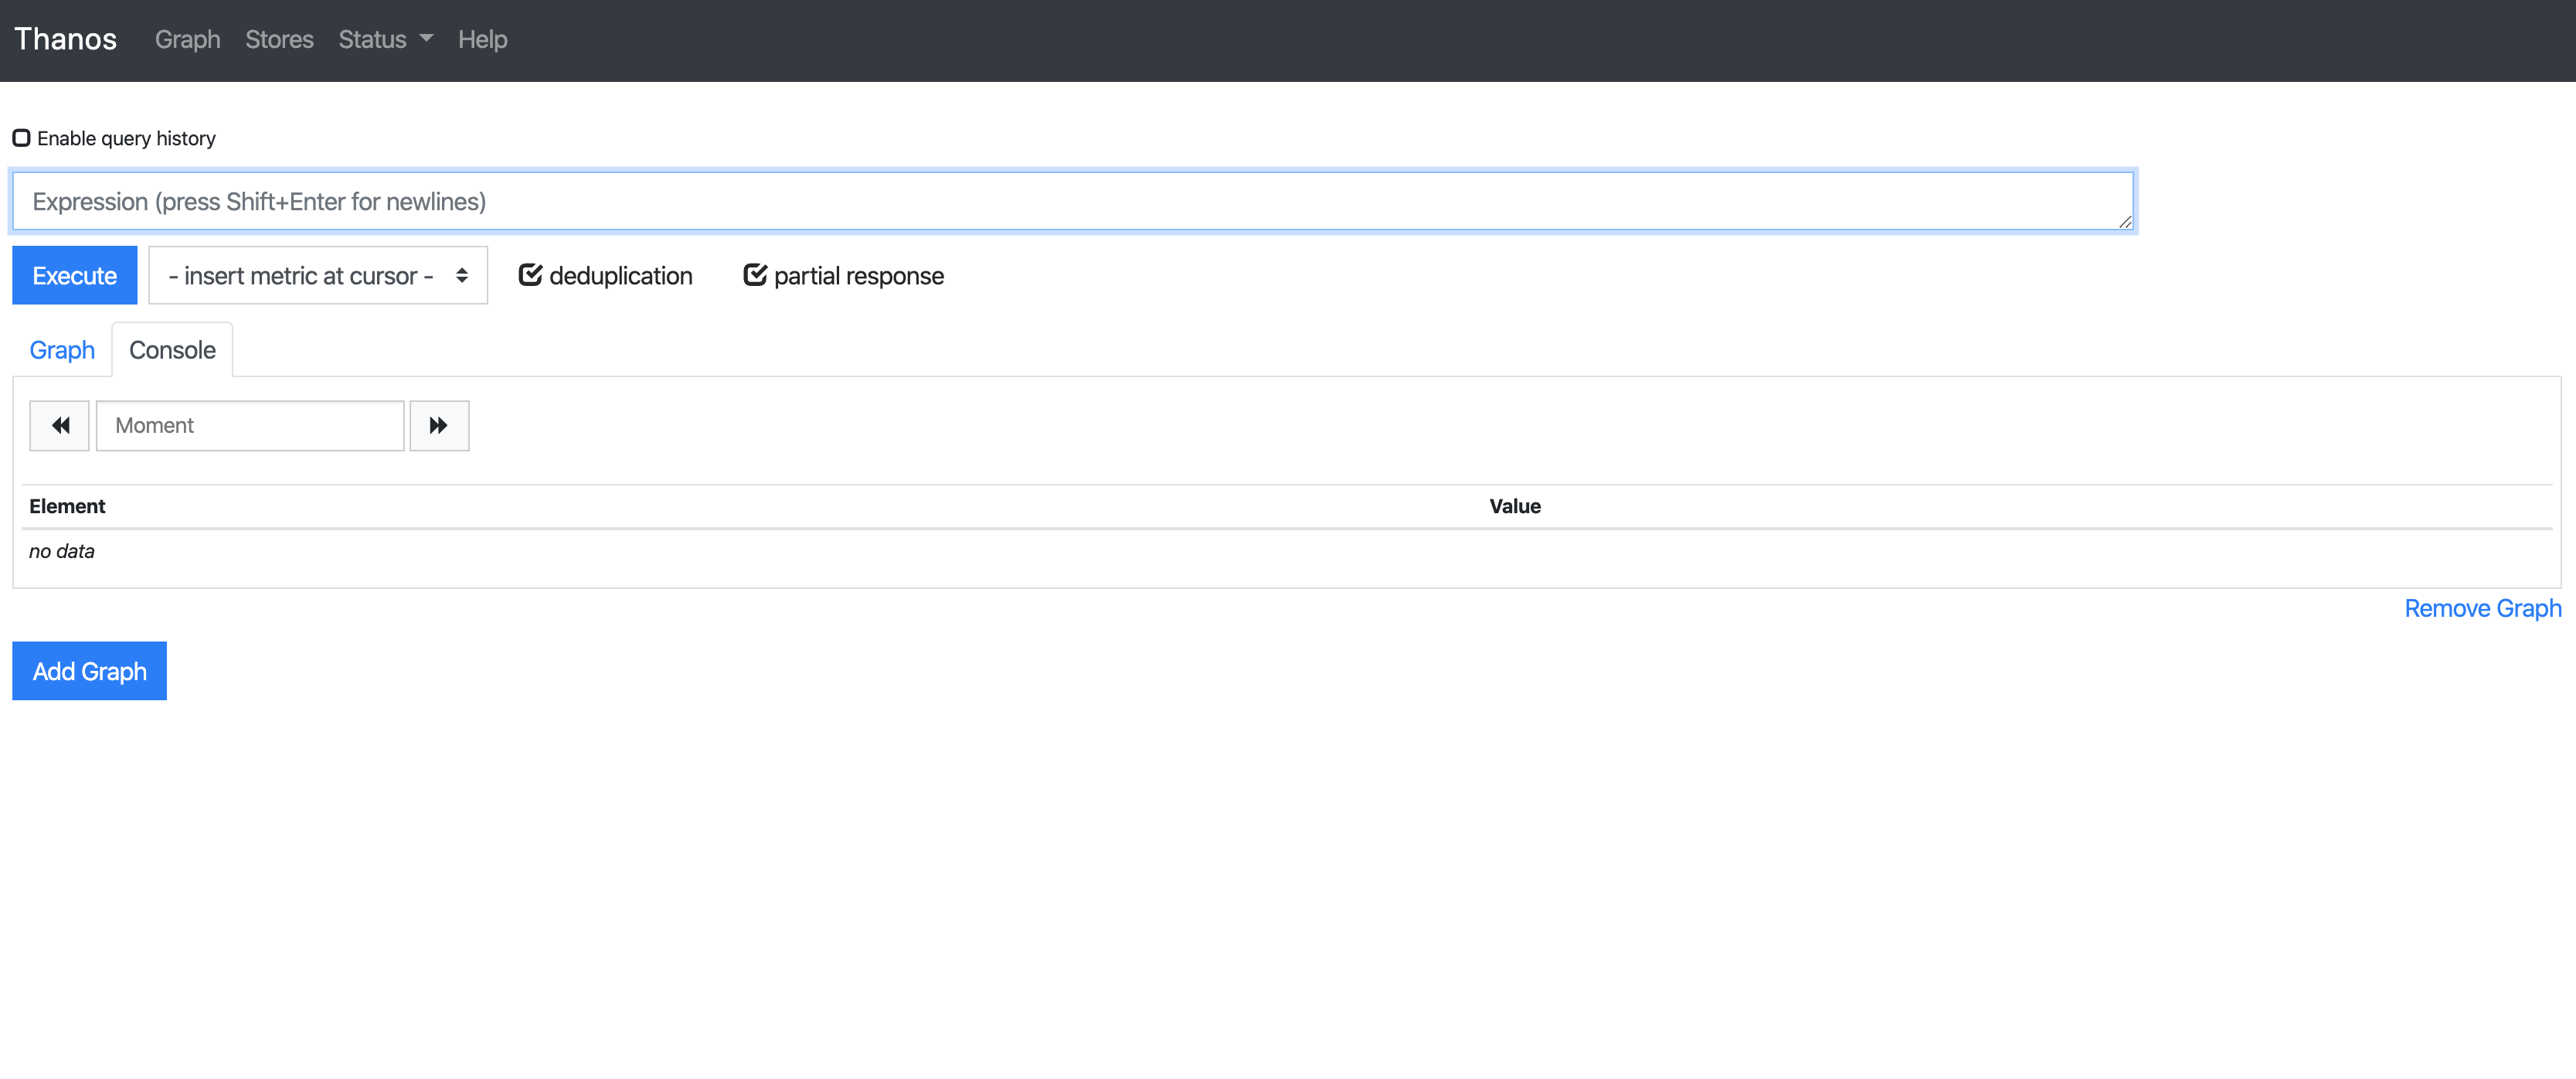Click the Remove Graph link
Viewport: 2576px width, 1079px height.
[2481, 609]
